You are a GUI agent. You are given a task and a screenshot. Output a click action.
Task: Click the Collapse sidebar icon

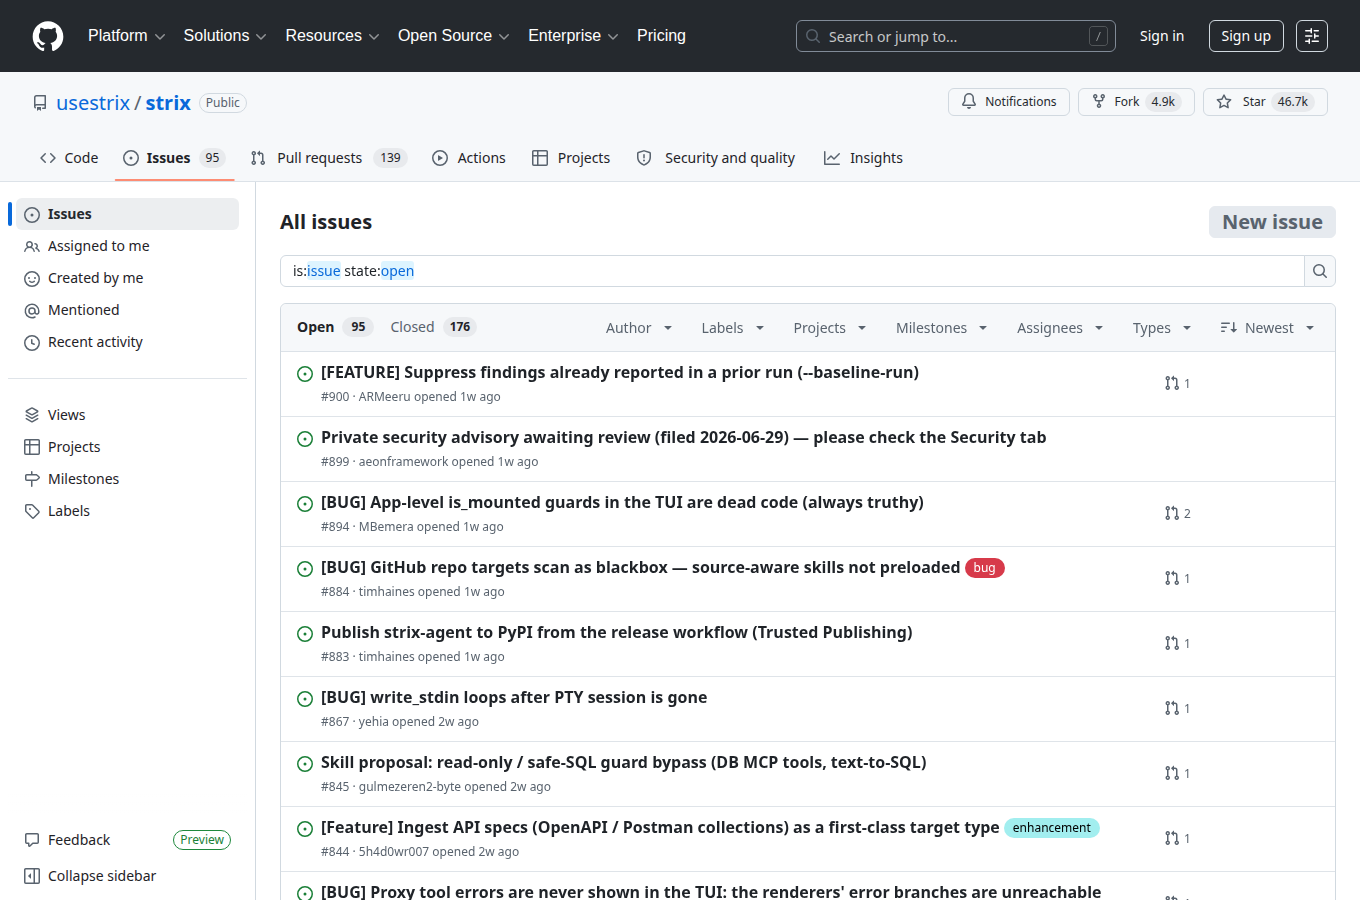32,876
